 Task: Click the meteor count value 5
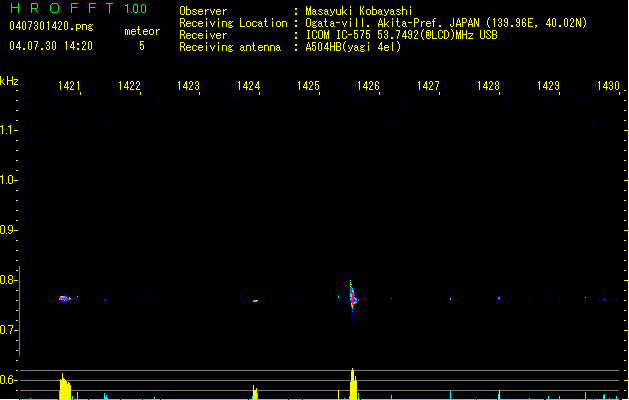click(x=142, y=46)
